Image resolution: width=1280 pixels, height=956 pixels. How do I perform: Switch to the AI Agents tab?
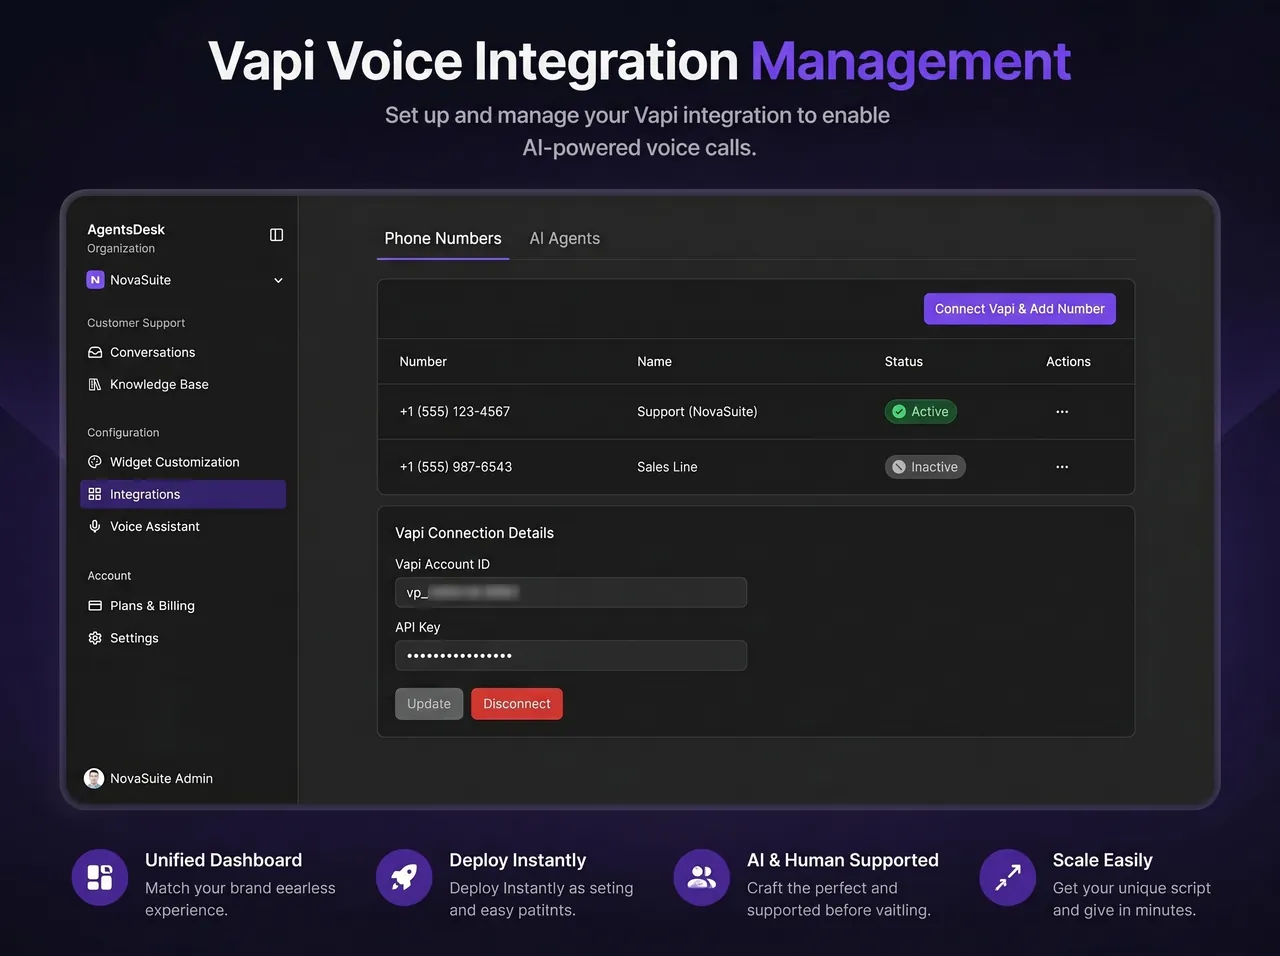564,238
